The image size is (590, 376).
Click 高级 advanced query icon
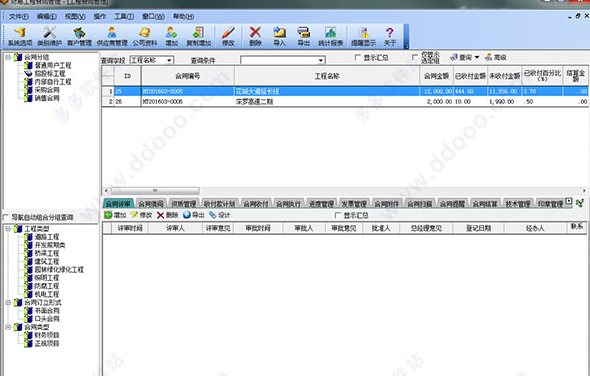496,57
